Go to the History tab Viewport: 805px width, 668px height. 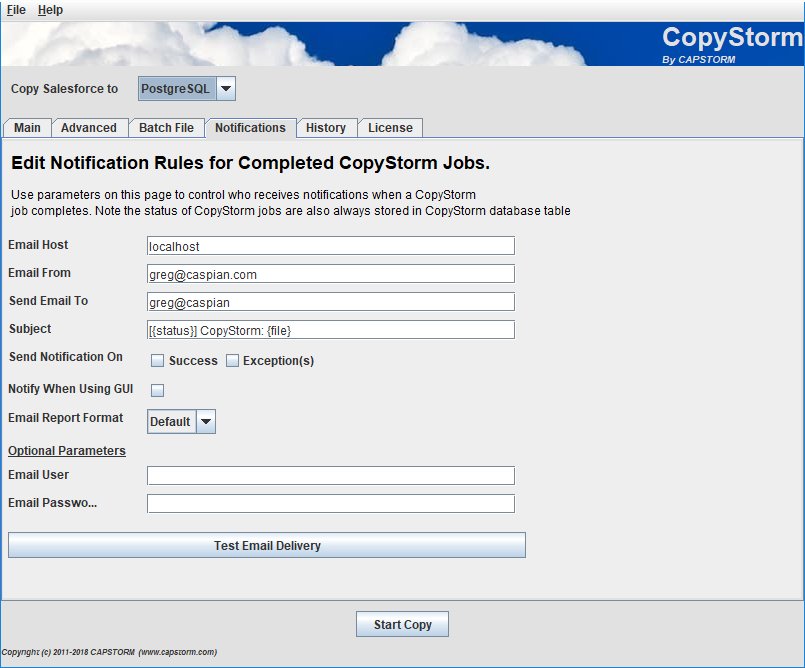[326, 128]
